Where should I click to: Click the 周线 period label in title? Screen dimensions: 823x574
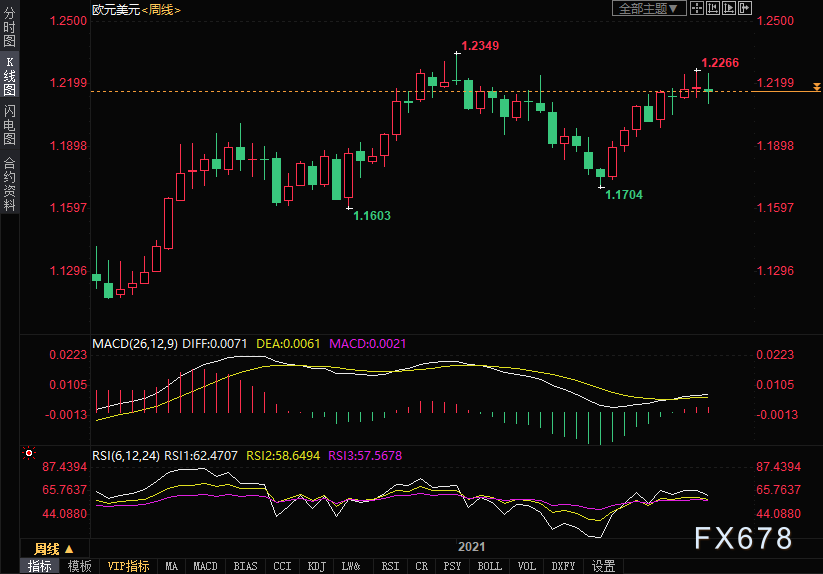[x=161, y=9]
